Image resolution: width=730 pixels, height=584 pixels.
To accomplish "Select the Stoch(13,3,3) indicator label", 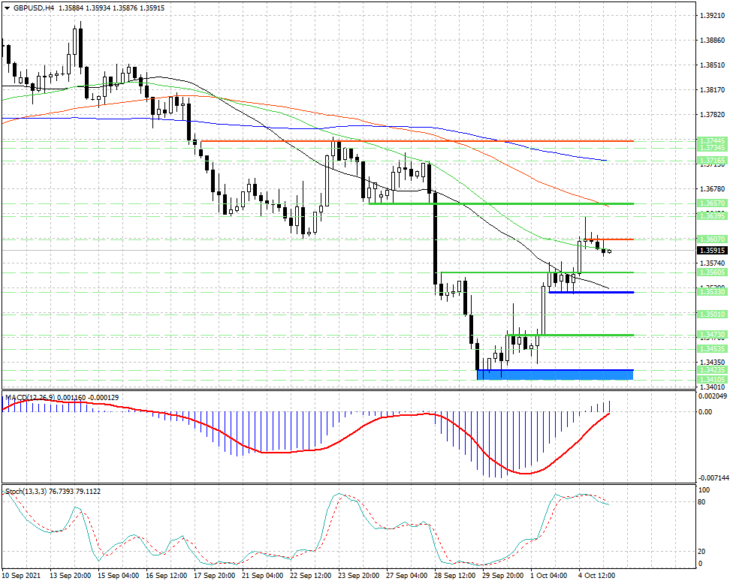I will click(x=26, y=491).
